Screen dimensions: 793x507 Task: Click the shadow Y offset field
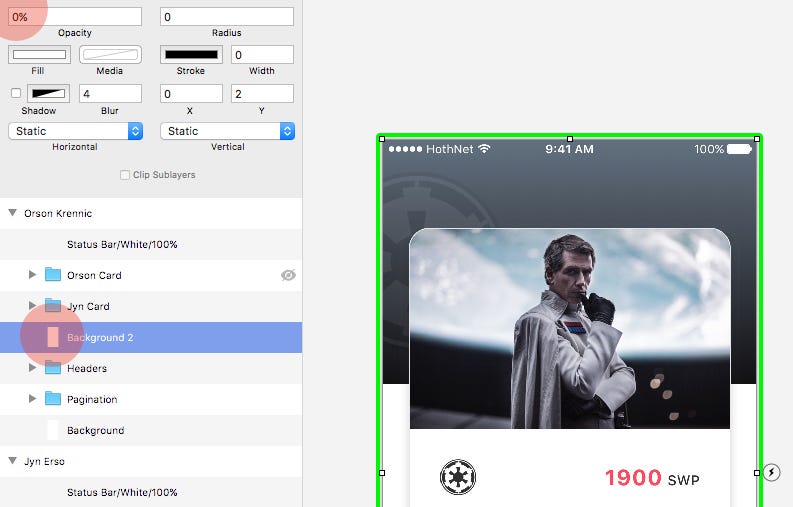pyautogui.click(x=262, y=94)
